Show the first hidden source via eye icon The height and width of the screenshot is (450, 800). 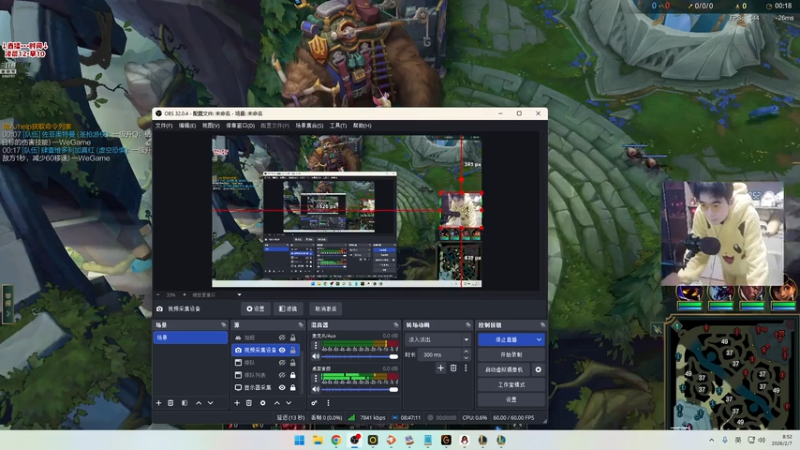coord(282,338)
